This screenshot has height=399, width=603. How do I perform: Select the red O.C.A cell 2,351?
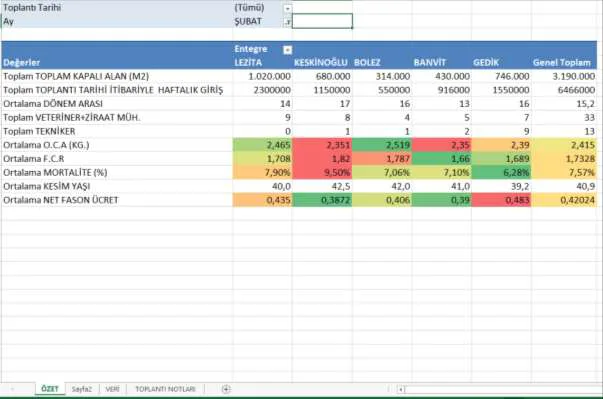click(x=322, y=145)
